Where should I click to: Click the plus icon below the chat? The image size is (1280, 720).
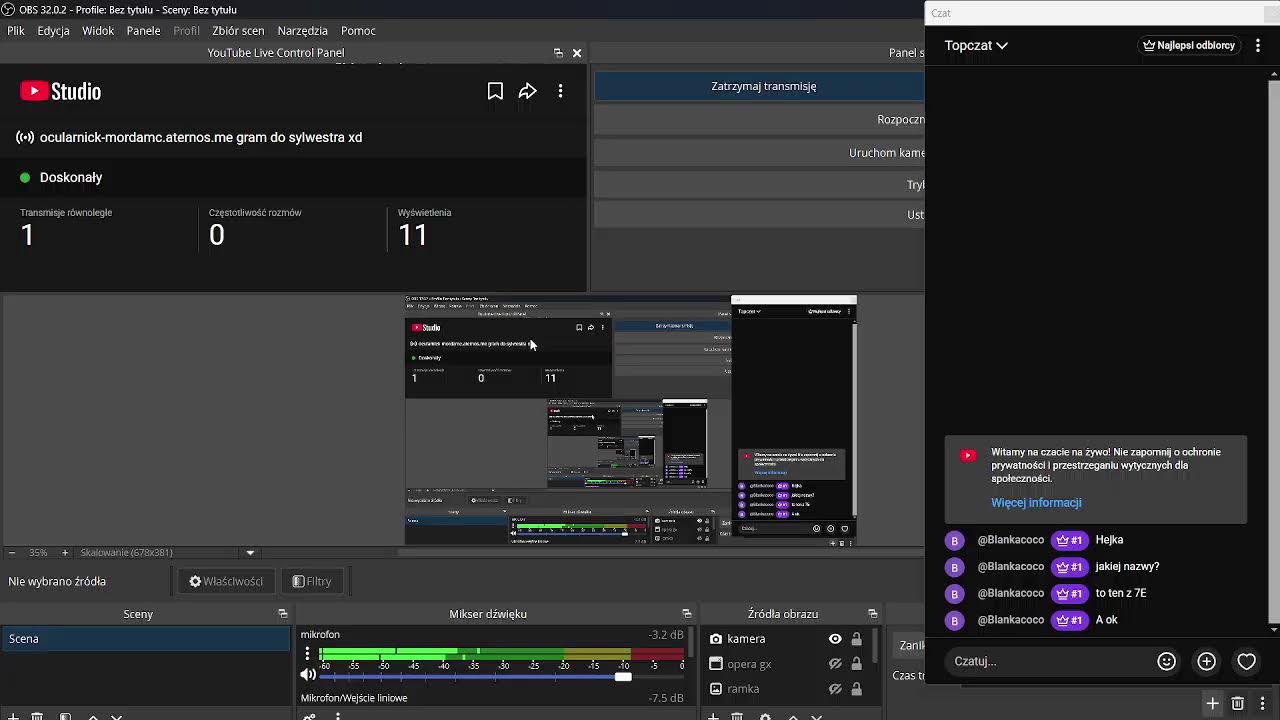pyautogui.click(x=1212, y=704)
